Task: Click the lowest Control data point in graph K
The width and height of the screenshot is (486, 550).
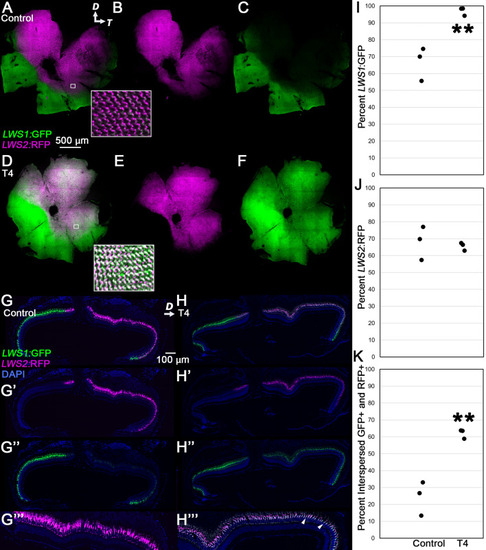Action: click(421, 516)
